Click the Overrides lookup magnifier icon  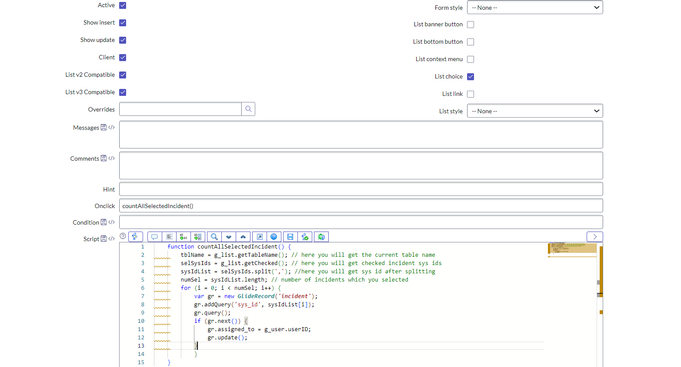tap(248, 109)
